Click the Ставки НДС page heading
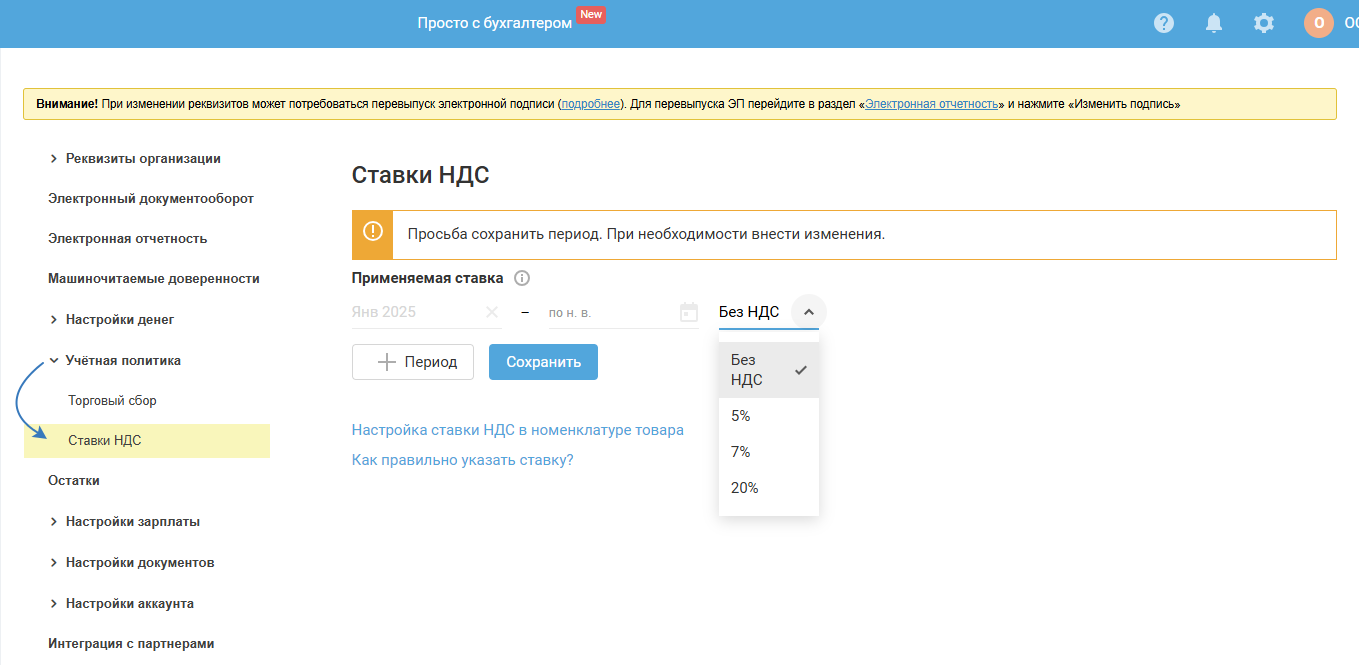 click(x=421, y=176)
